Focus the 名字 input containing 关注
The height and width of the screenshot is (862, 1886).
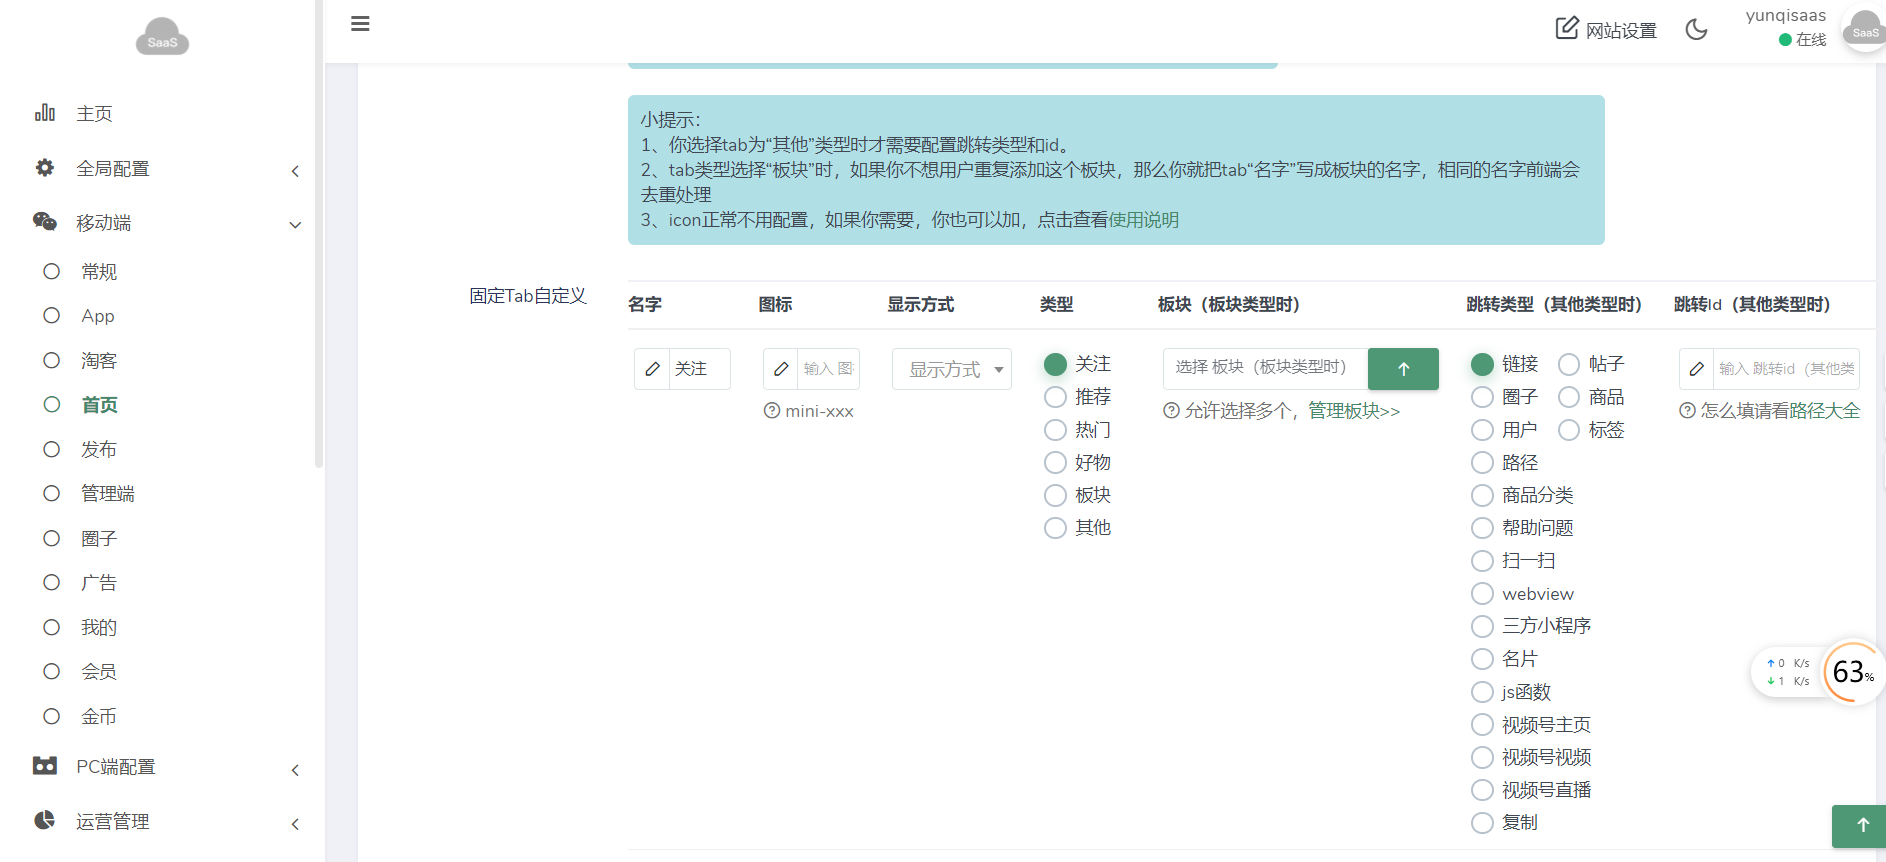(x=700, y=369)
